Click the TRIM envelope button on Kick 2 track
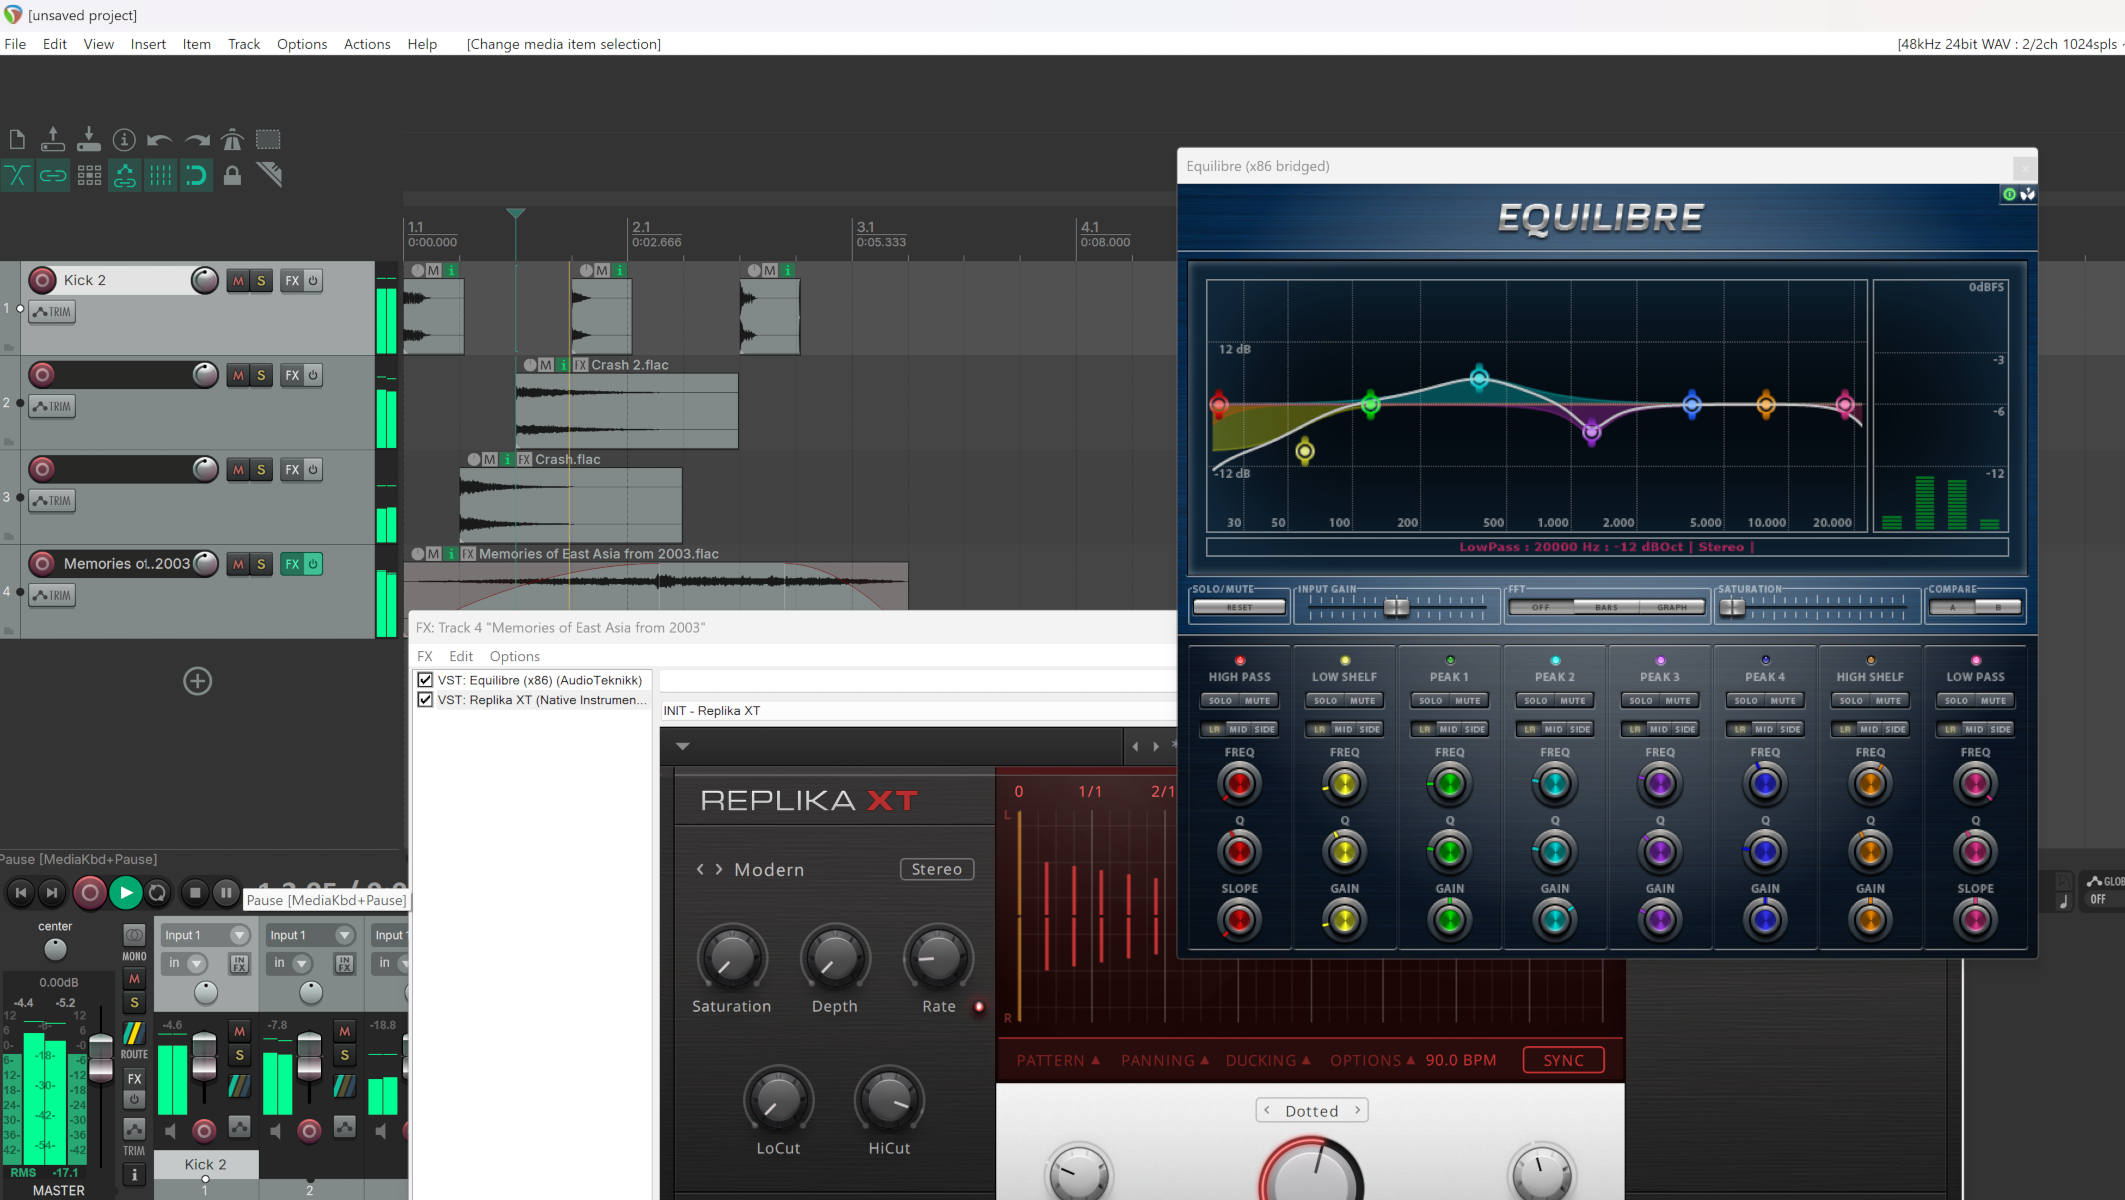This screenshot has height=1200, width=2125. tap(52, 312)
